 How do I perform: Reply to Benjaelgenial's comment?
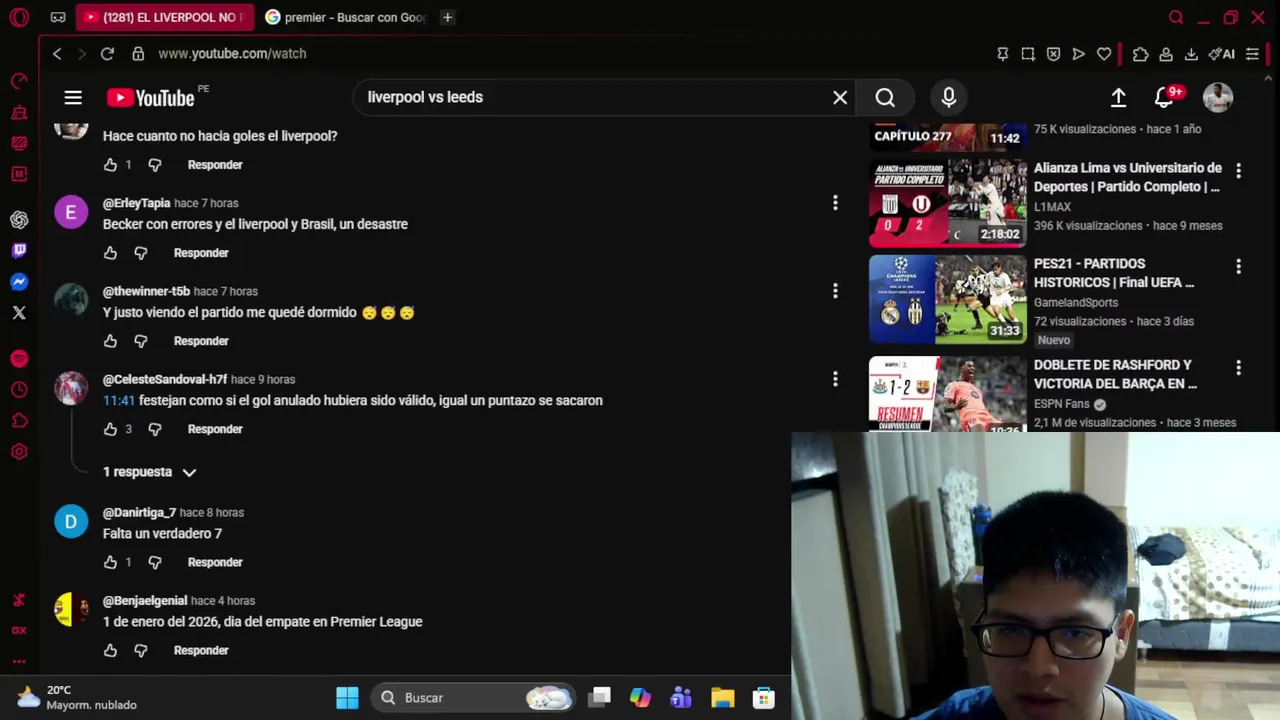(201, 650)
